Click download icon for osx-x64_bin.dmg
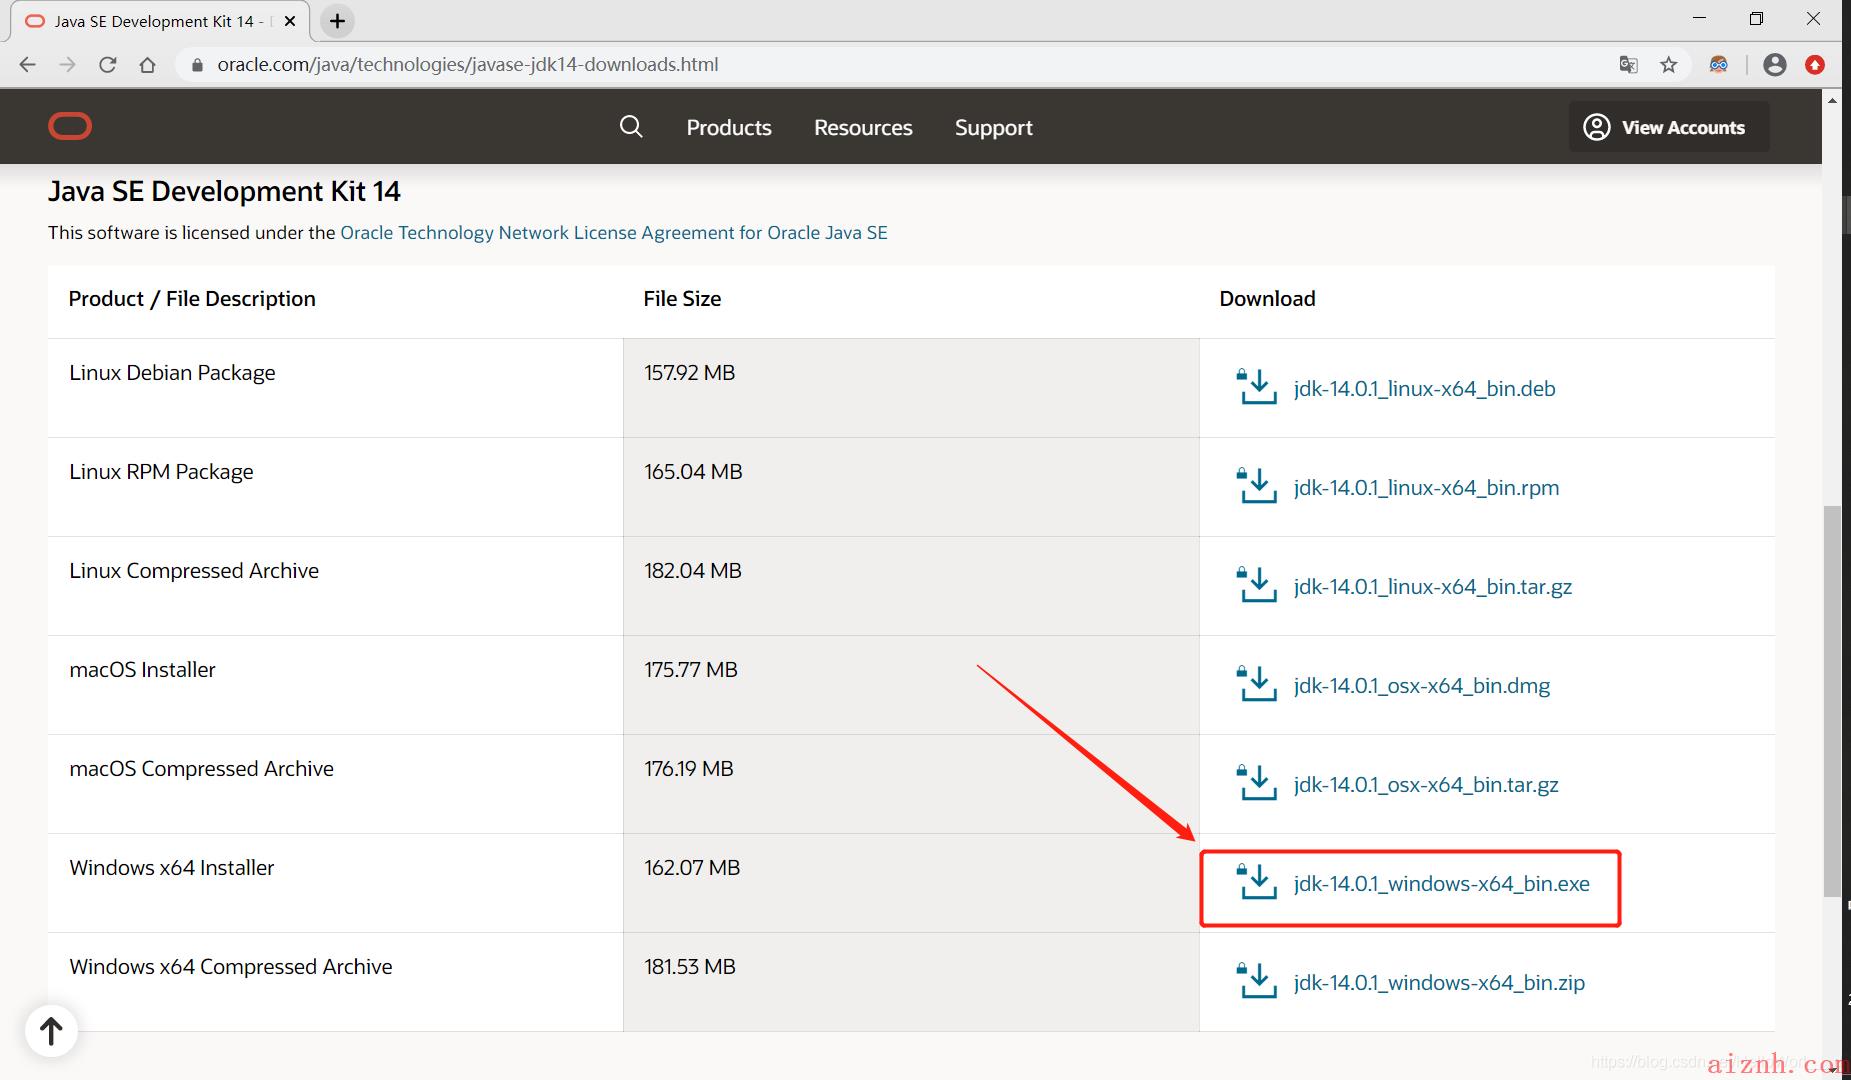 (x=1257, y=684)
